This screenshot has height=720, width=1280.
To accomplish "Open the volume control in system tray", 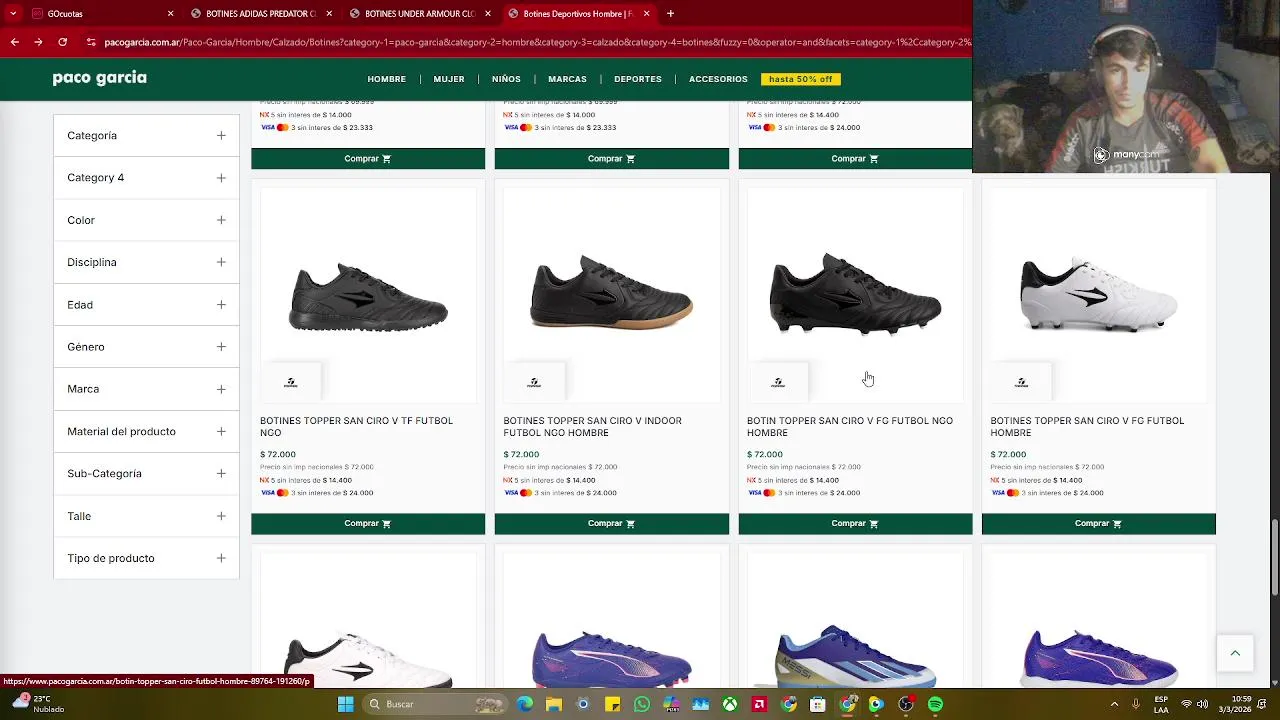I will coord(1202,704).
